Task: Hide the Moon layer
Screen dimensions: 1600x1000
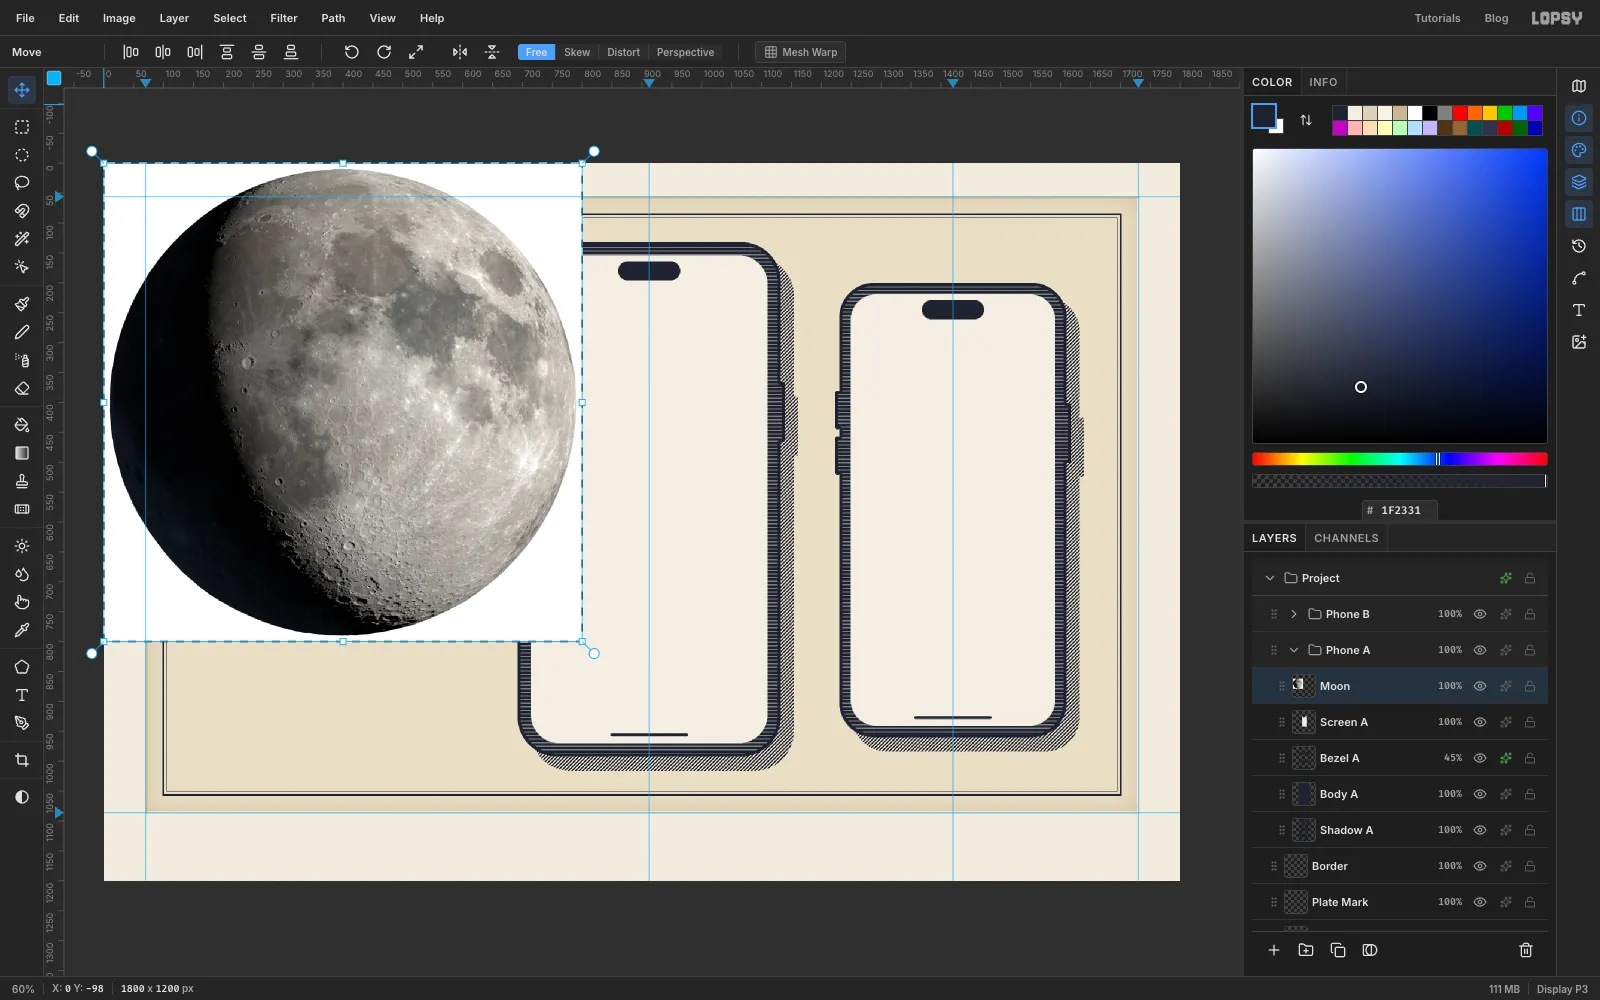Action: (1480, 686)
